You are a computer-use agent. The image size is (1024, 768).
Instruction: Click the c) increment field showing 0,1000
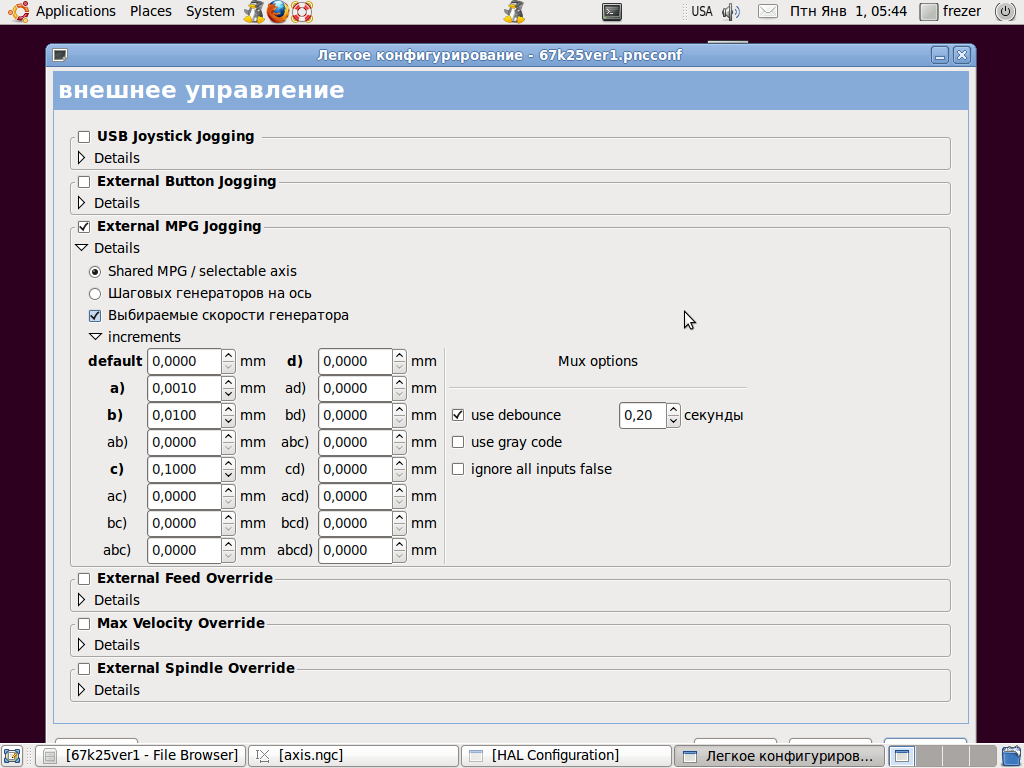point(184,470)
